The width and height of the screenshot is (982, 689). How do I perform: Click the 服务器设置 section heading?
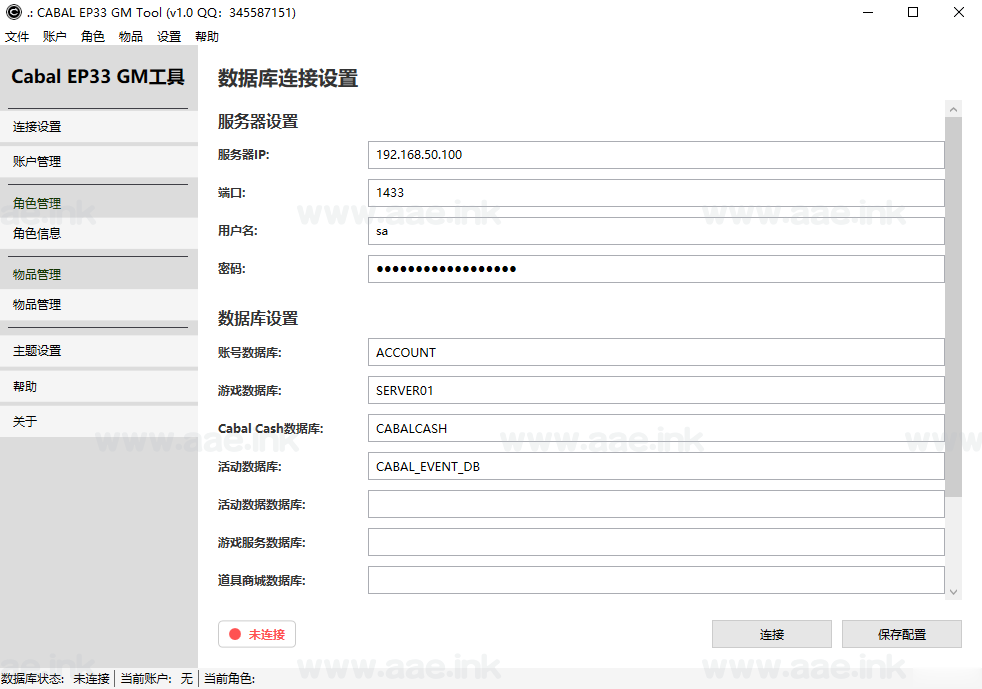[257, 122]
